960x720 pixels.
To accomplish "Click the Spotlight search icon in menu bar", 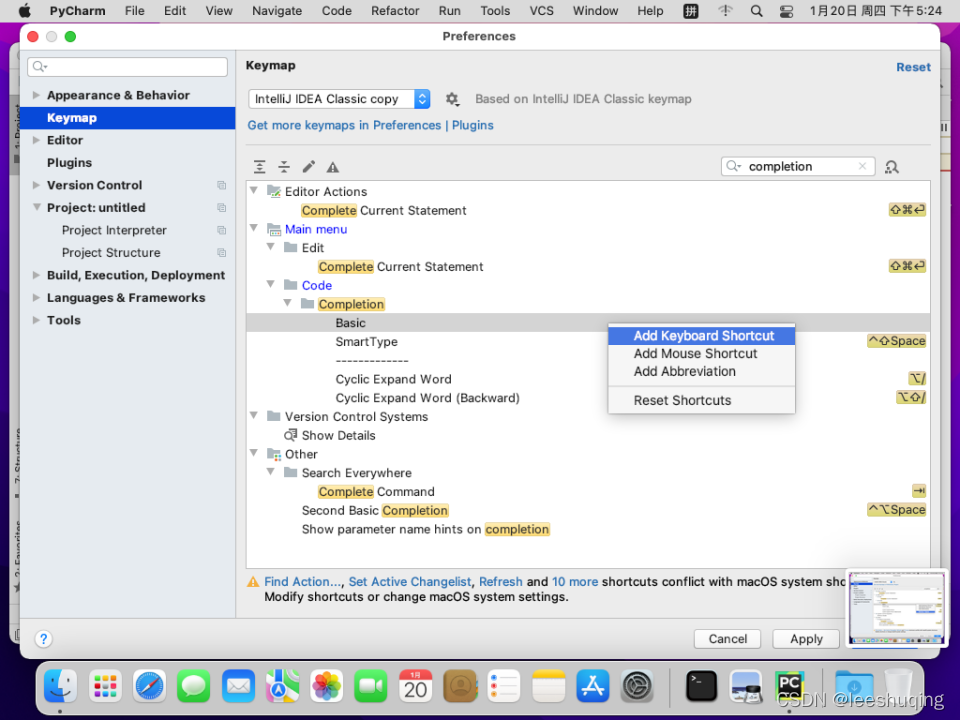I will pyautogui.click(x=757, y=11).
